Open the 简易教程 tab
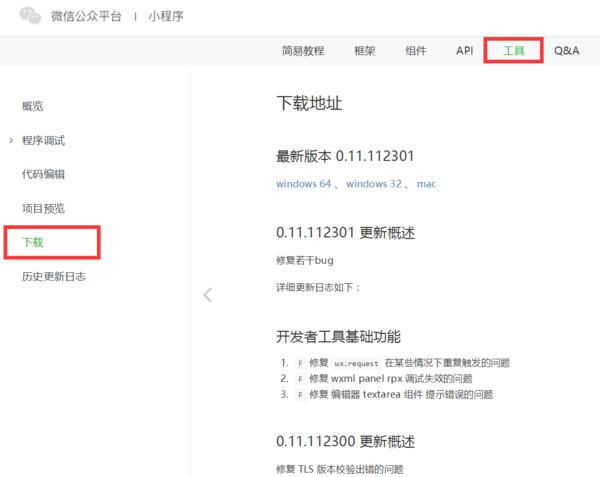Viewport: 600px width, 477px height. (x=303, y=50)
